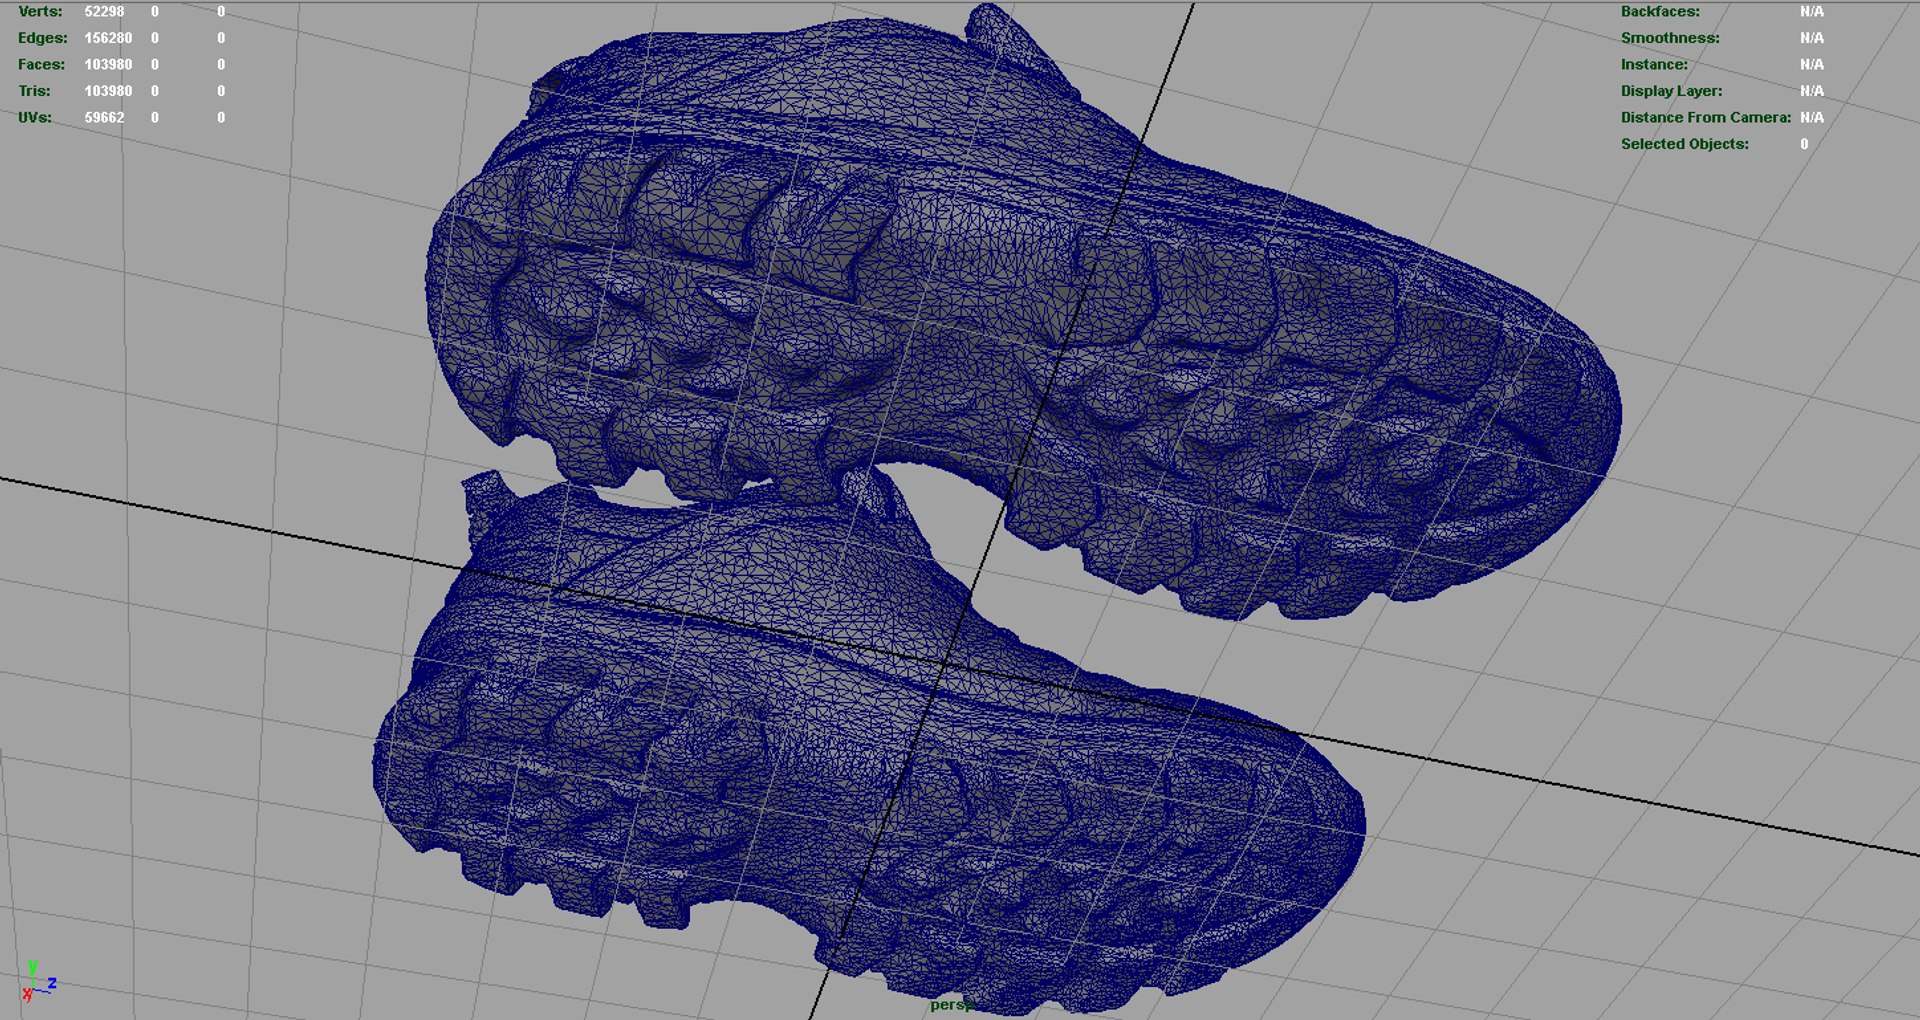Click the UVs count value 59662
1920x1020 pixels.
pyautogui.click(x=104, y=117)
